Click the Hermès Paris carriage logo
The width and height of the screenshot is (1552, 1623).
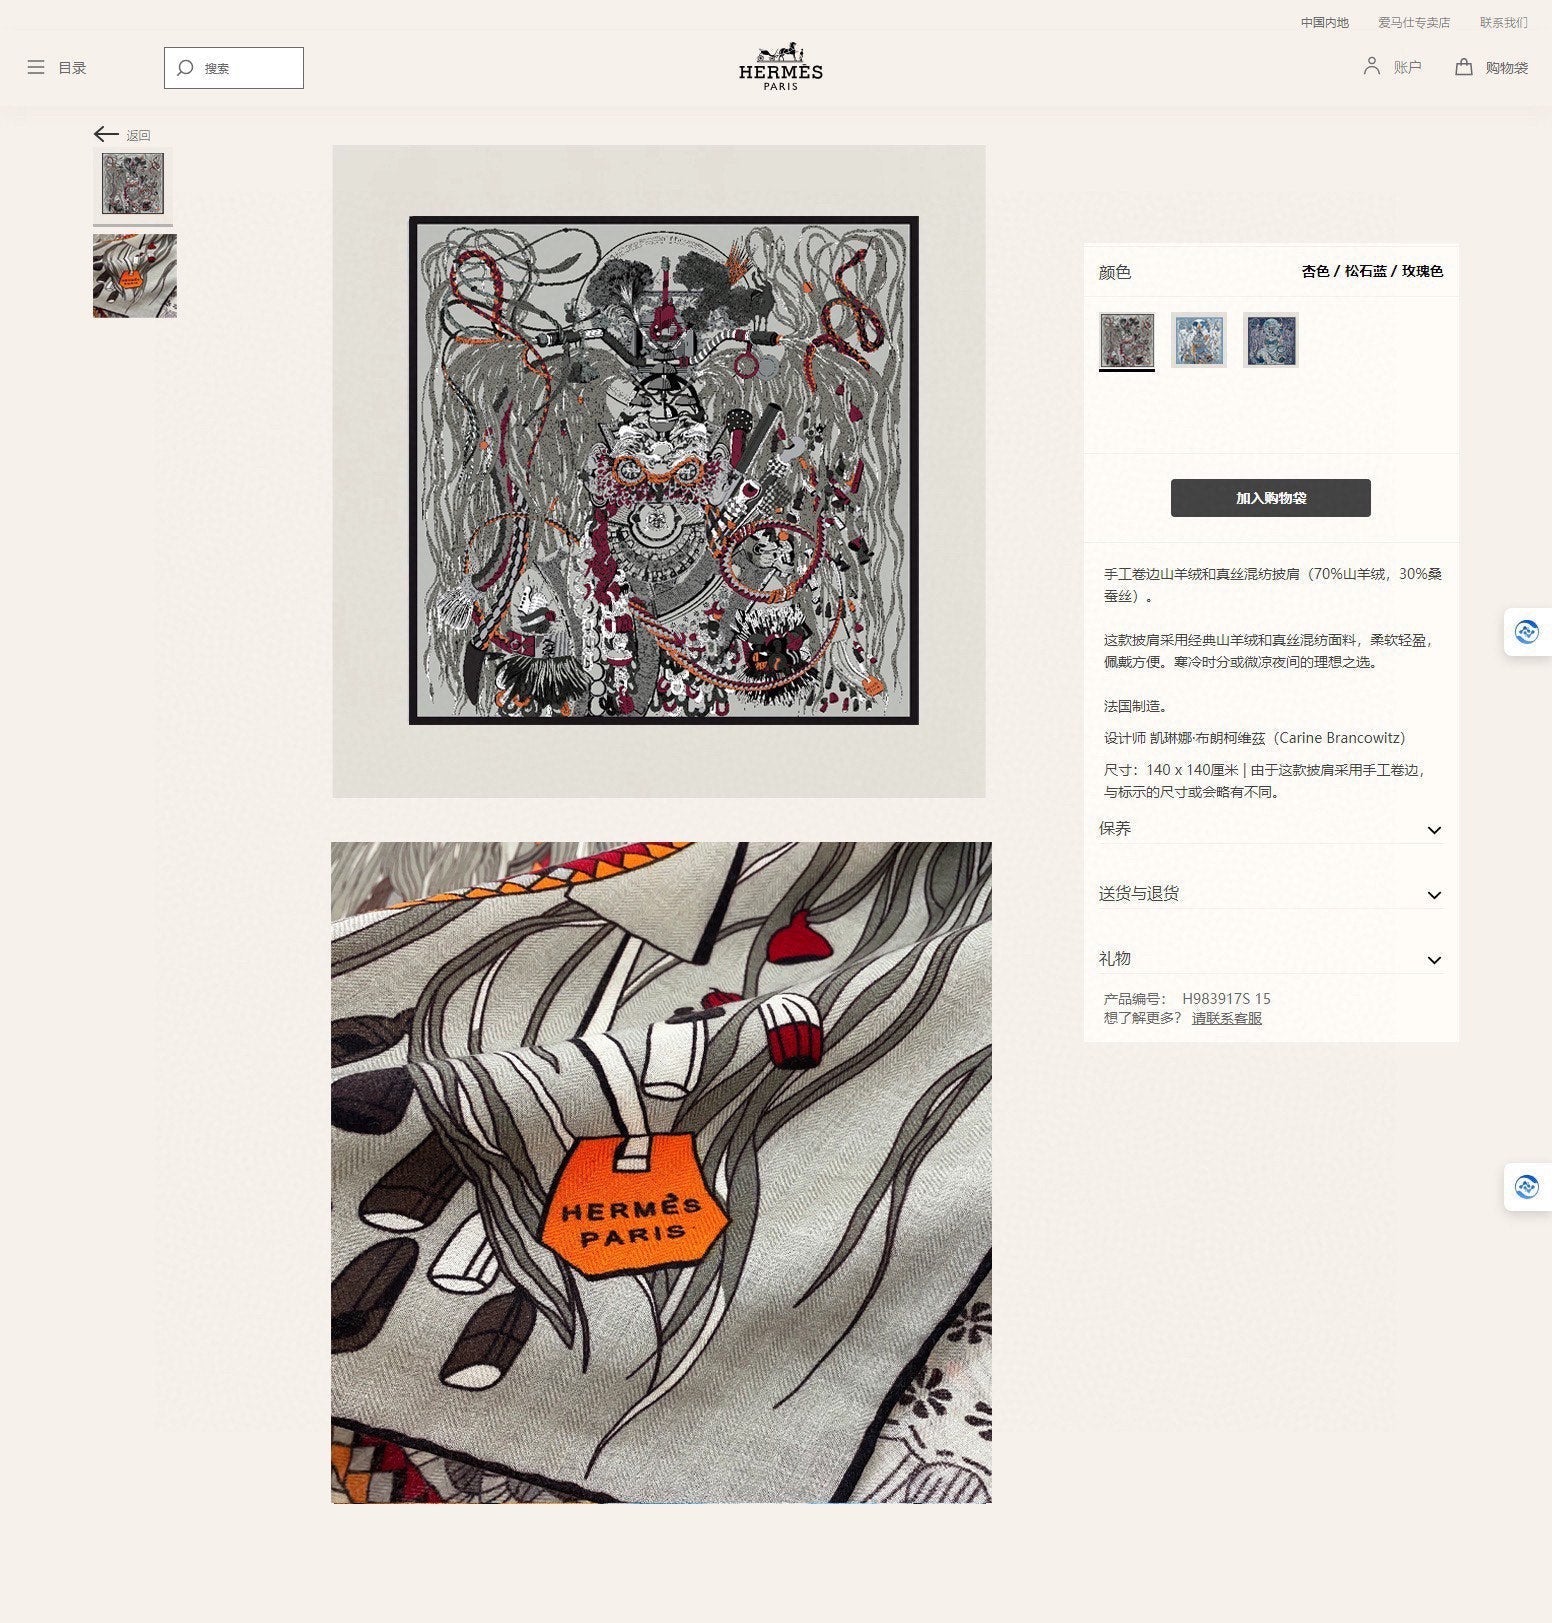pyautogui.click(x=781, y=67)
